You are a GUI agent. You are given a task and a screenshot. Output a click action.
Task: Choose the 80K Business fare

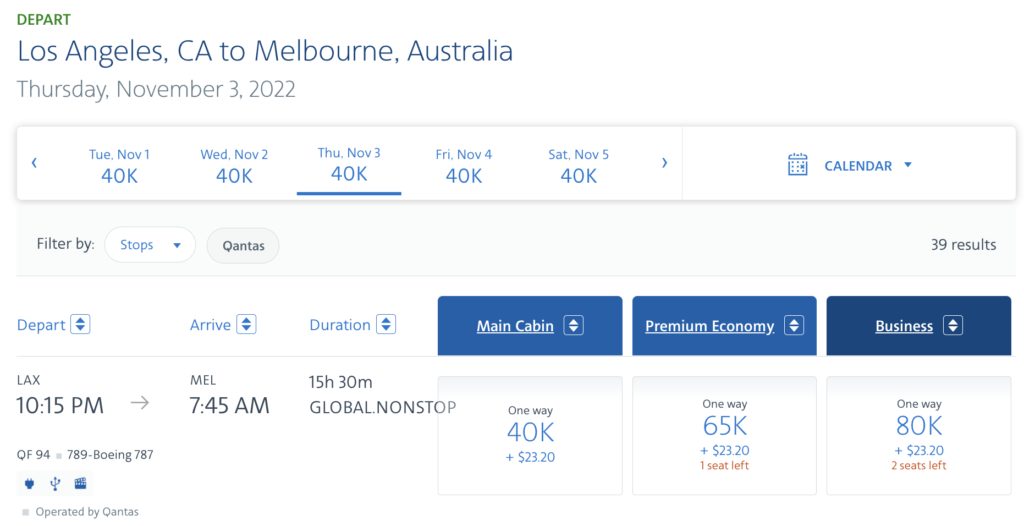pyautogui.click(x=919, y=435)
